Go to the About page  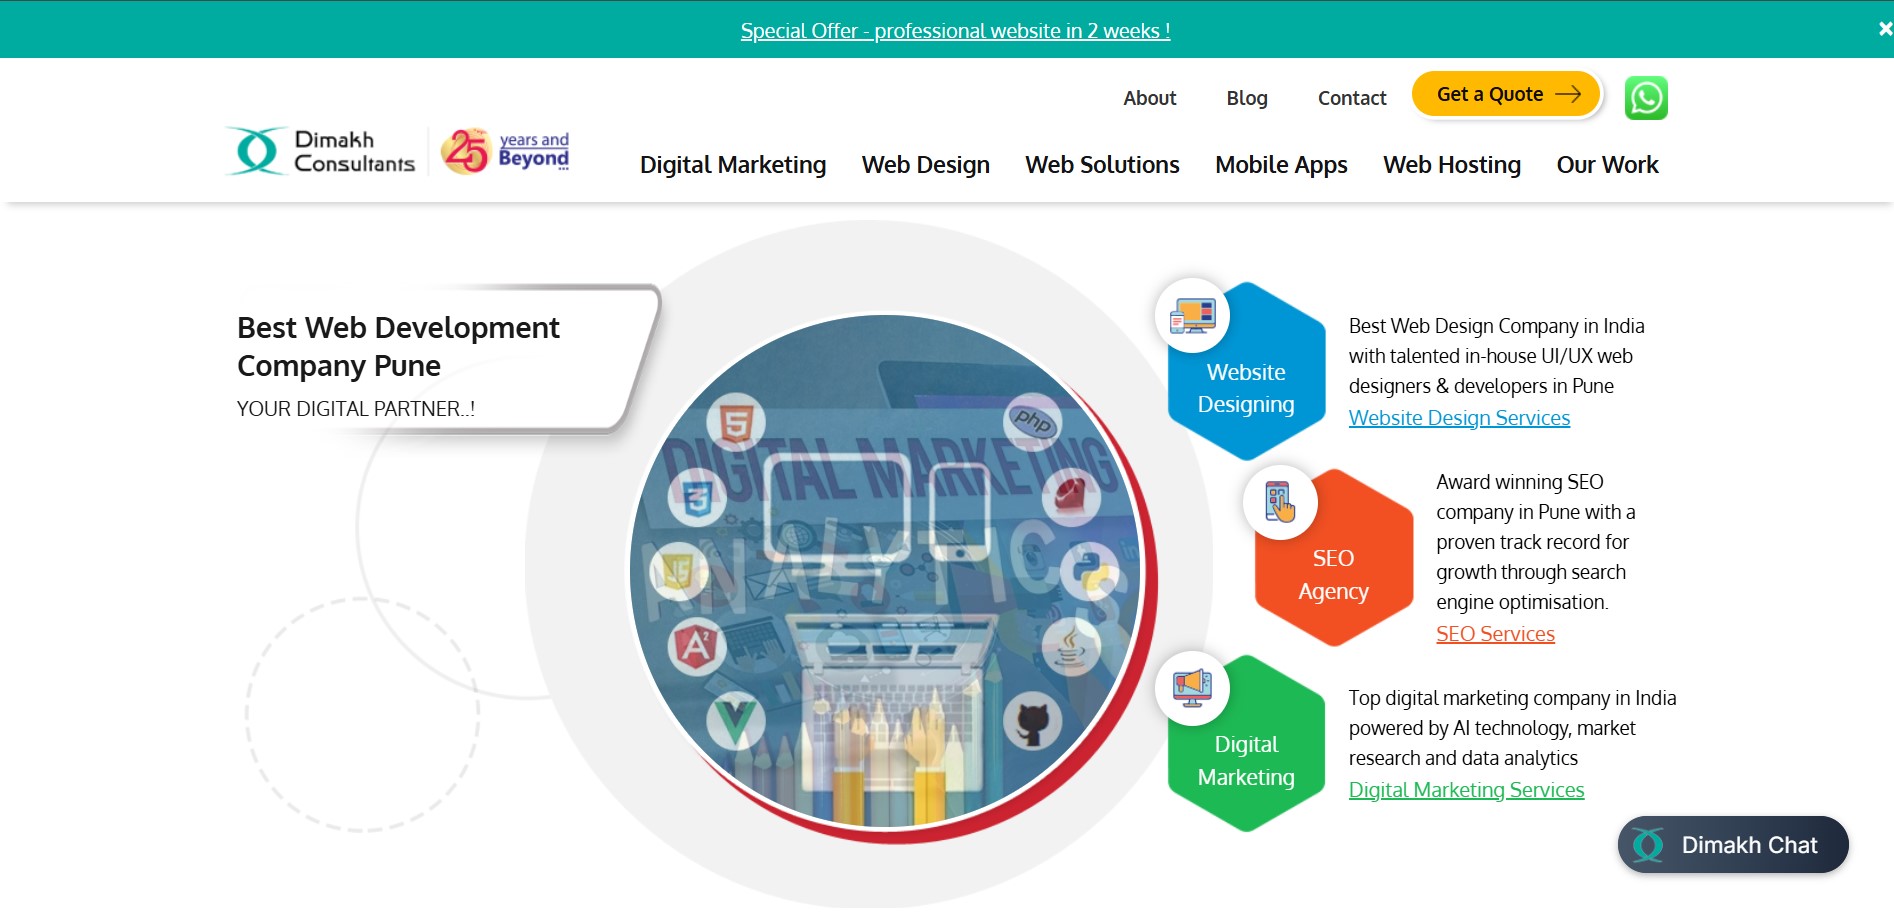coord(1149,98)
